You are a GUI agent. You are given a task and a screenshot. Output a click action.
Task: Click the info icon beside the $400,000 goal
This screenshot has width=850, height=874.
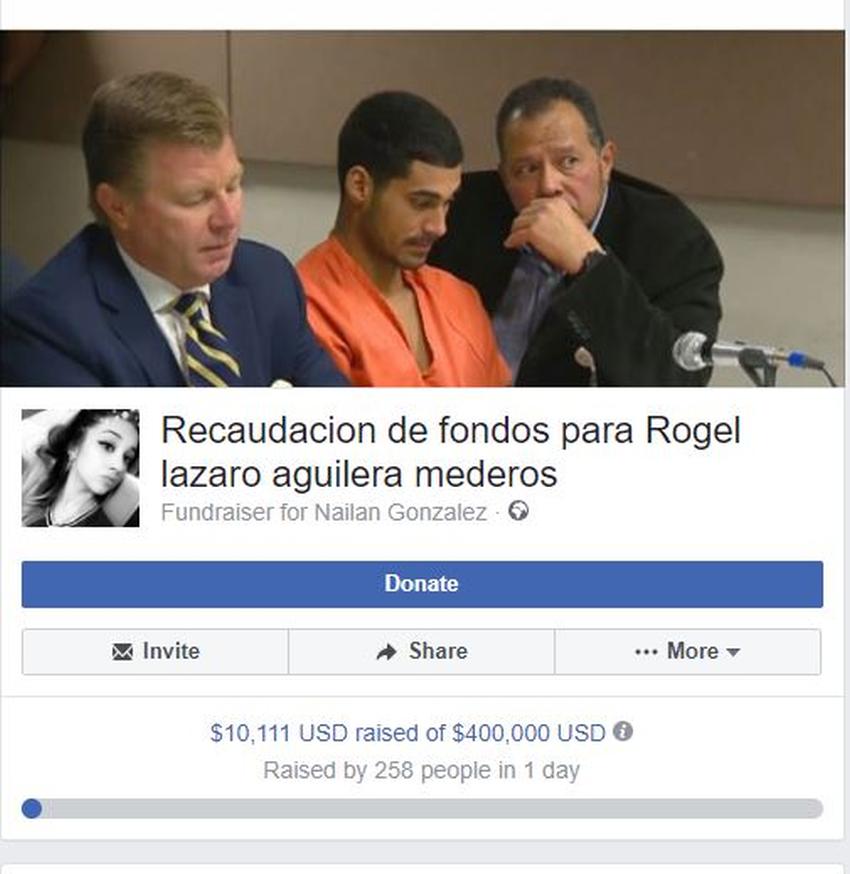tap(623, 731)
